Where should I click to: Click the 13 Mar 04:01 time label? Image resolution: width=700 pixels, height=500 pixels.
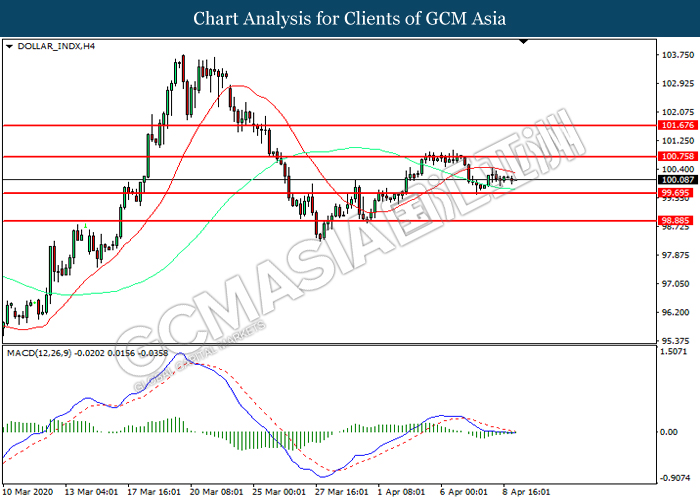click(x=91, y=492)
